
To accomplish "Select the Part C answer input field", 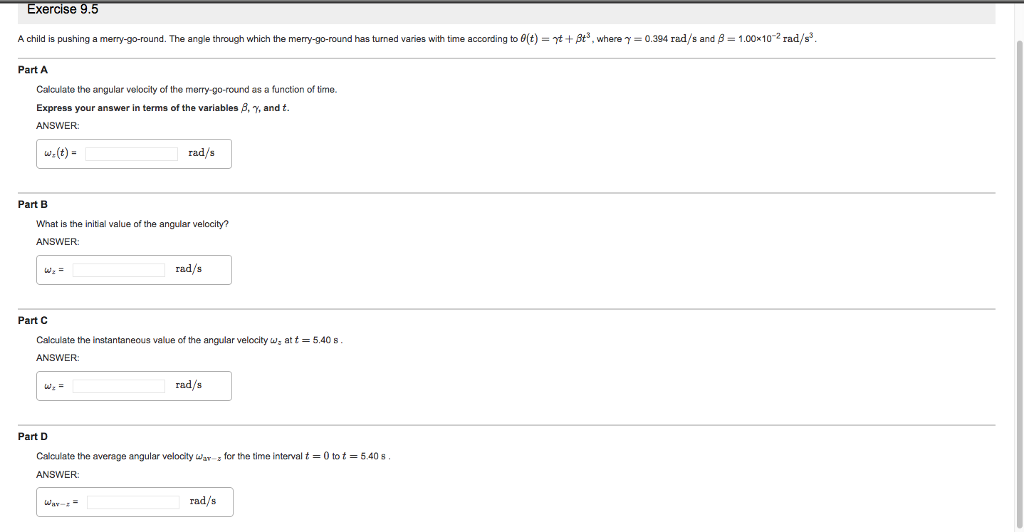I will [x=118, y=386].
